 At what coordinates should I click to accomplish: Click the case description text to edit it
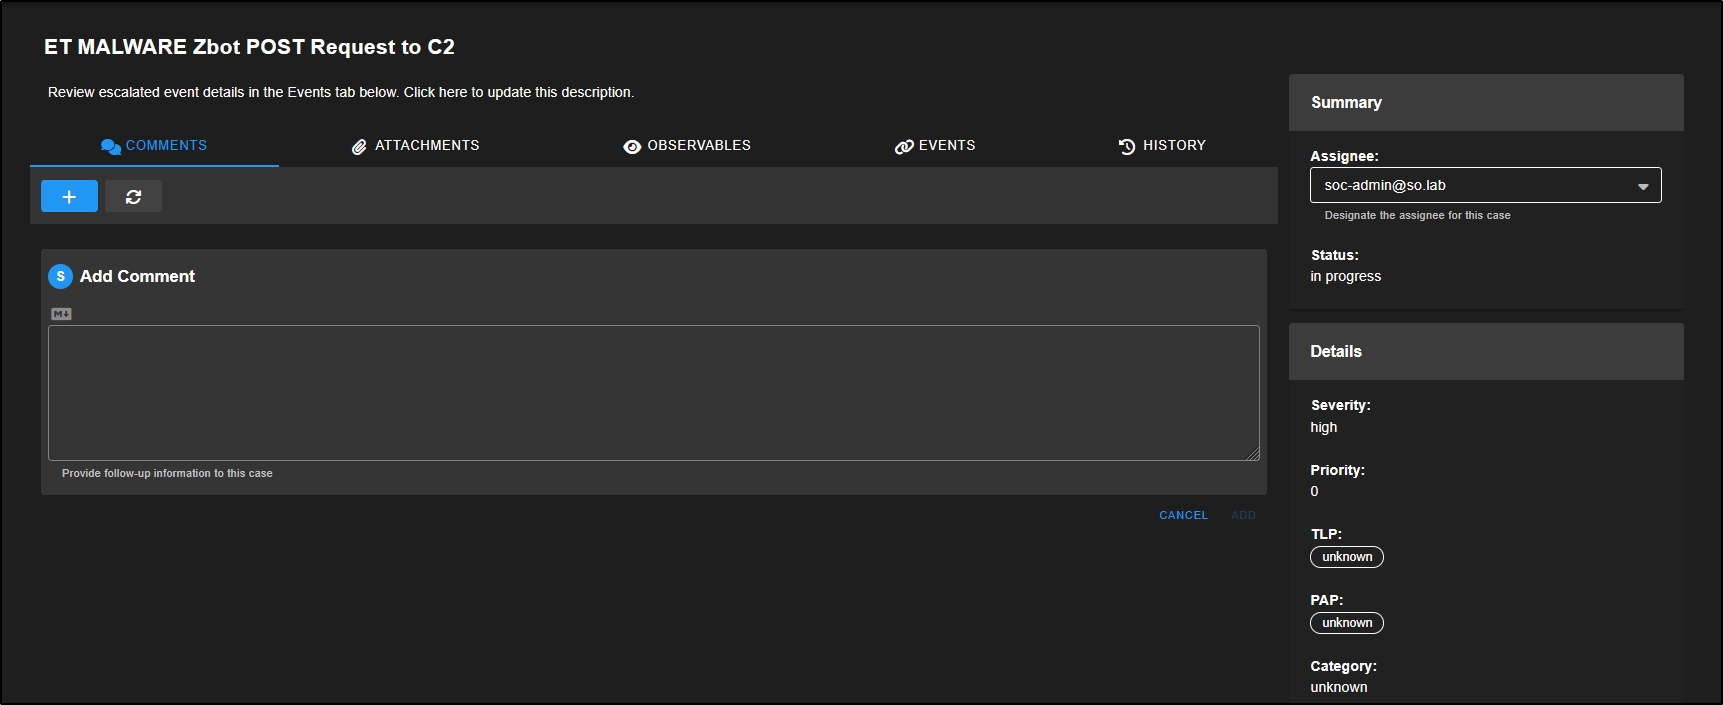(340, 92)
